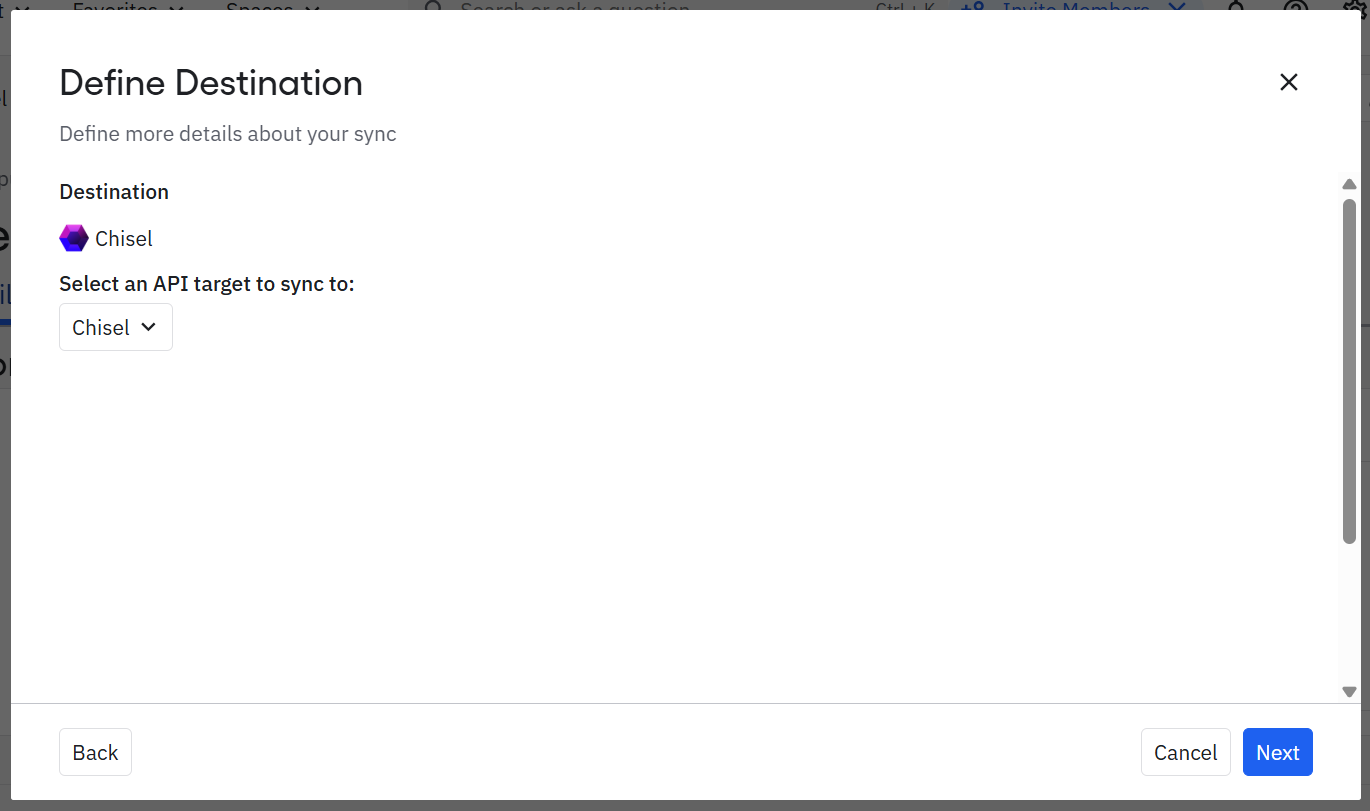Cancel the sync setup
This screenshot has height=811, width=1370.
[x=1185, y=752]
